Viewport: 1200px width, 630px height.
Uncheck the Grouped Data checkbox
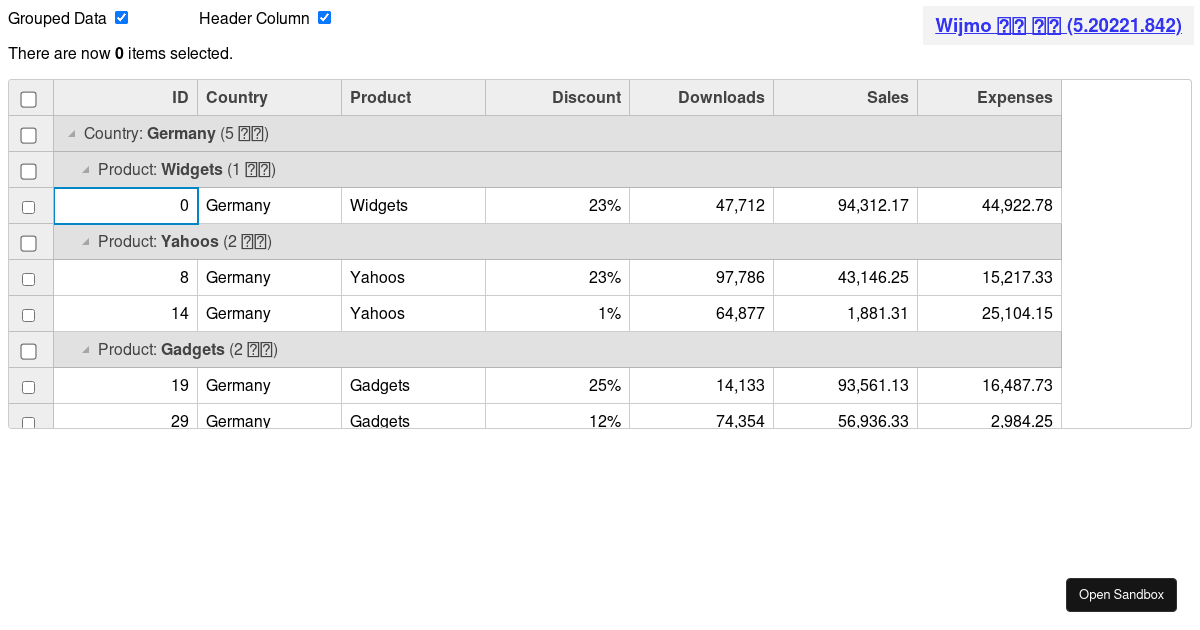pos(121,18)
